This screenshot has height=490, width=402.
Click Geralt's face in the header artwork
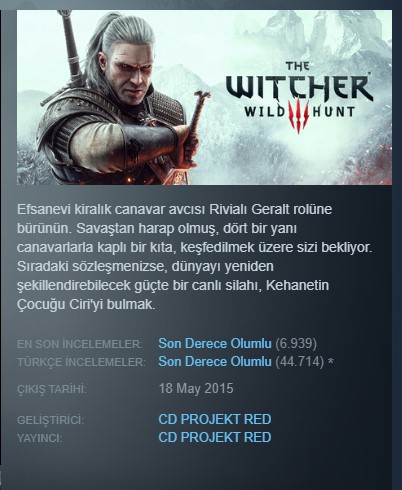click(134, 71)
